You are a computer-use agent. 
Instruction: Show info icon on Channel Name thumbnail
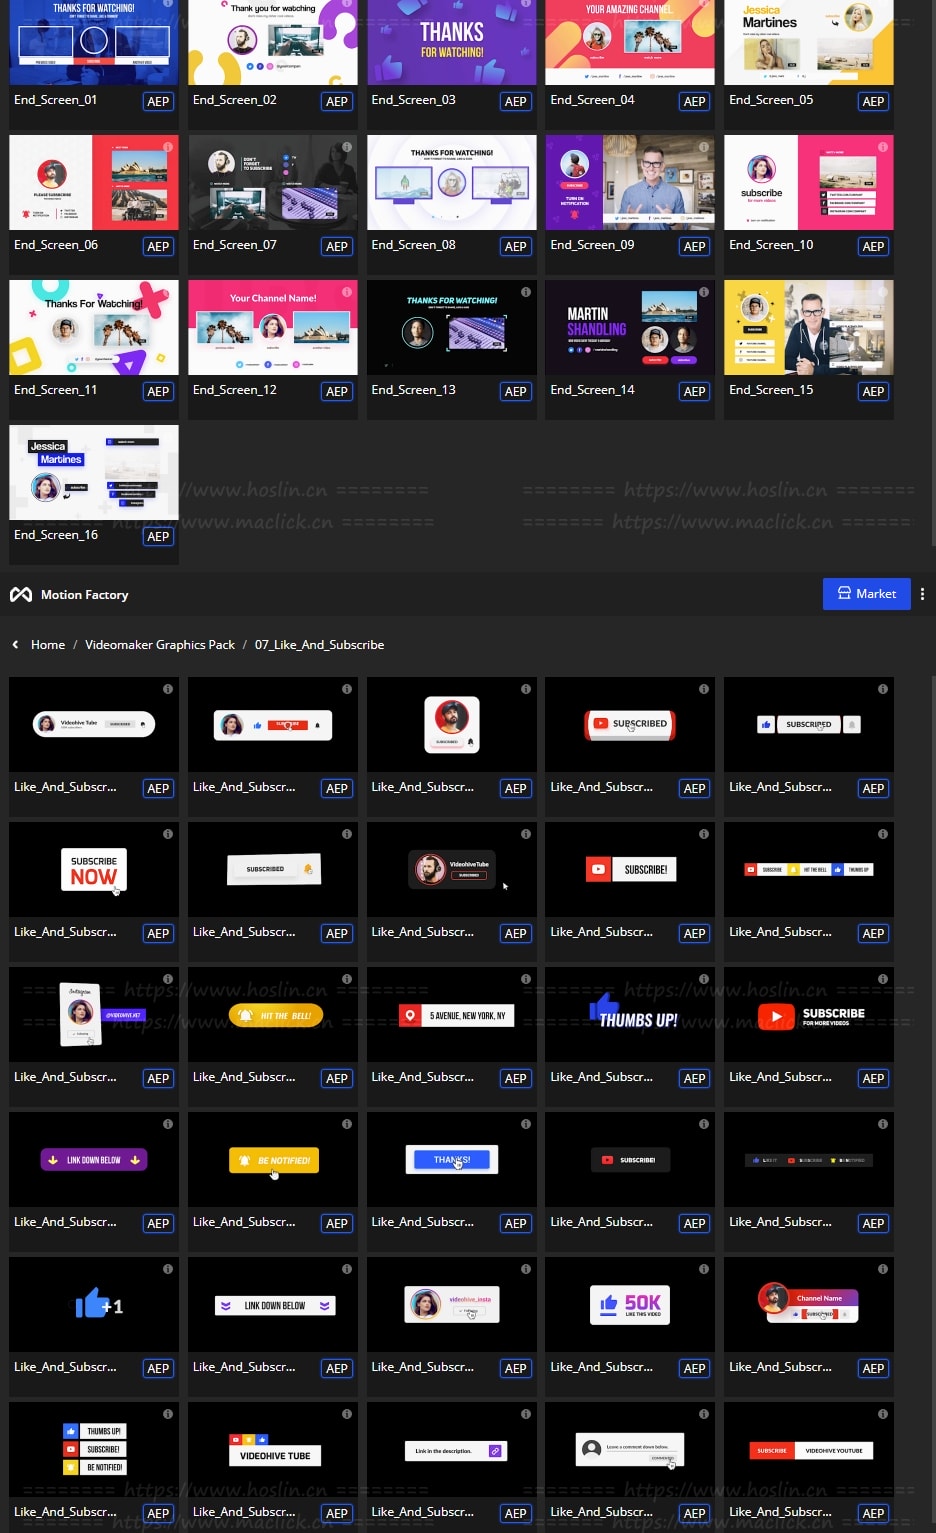point(883,1268)
